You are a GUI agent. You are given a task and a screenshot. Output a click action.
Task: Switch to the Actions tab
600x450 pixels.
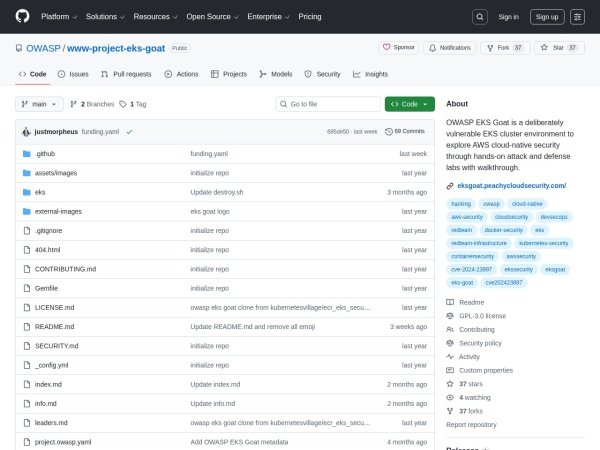pos(181,74)
